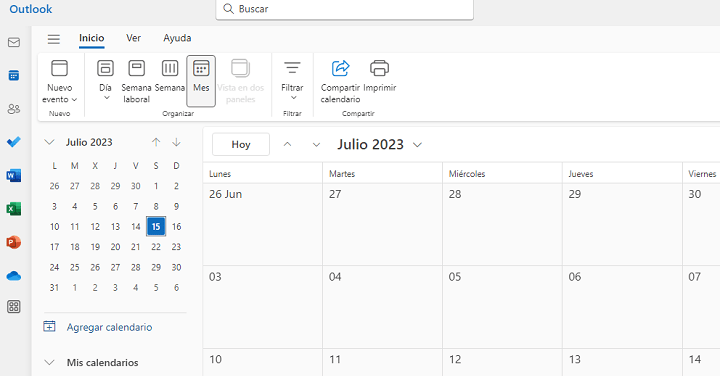Launch Word from the sidebar
Image resolution: width=720 pixels, height=376 pixels.
click(x=14, y=175)
